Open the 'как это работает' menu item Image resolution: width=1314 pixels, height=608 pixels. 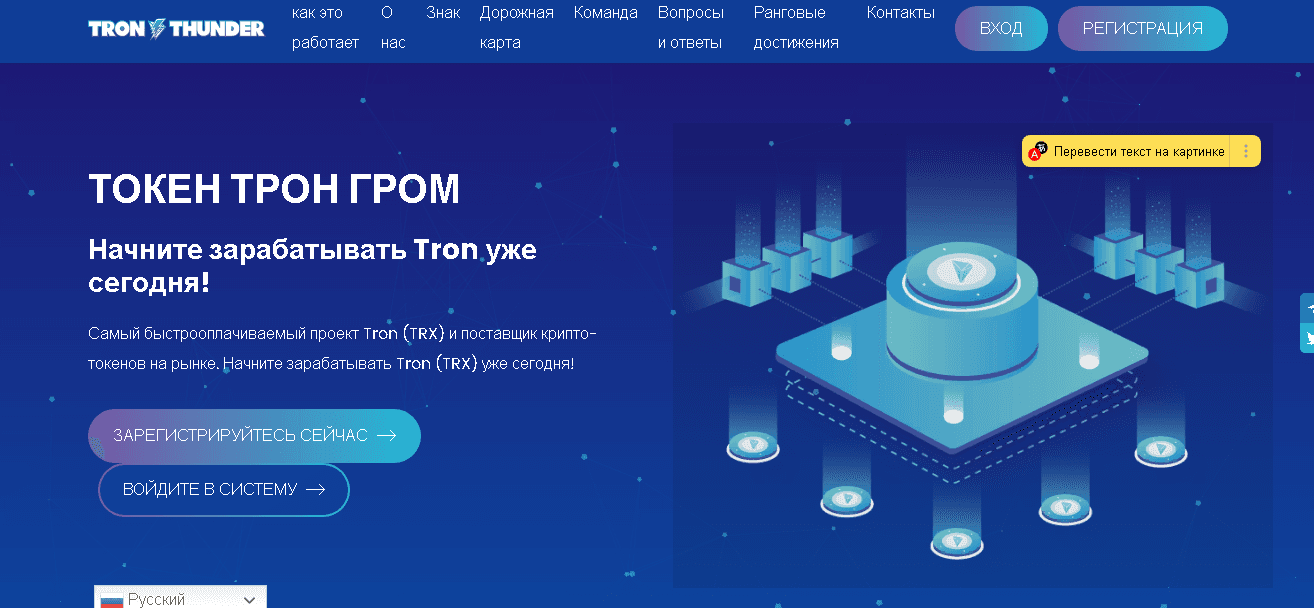tap(325, 28)
